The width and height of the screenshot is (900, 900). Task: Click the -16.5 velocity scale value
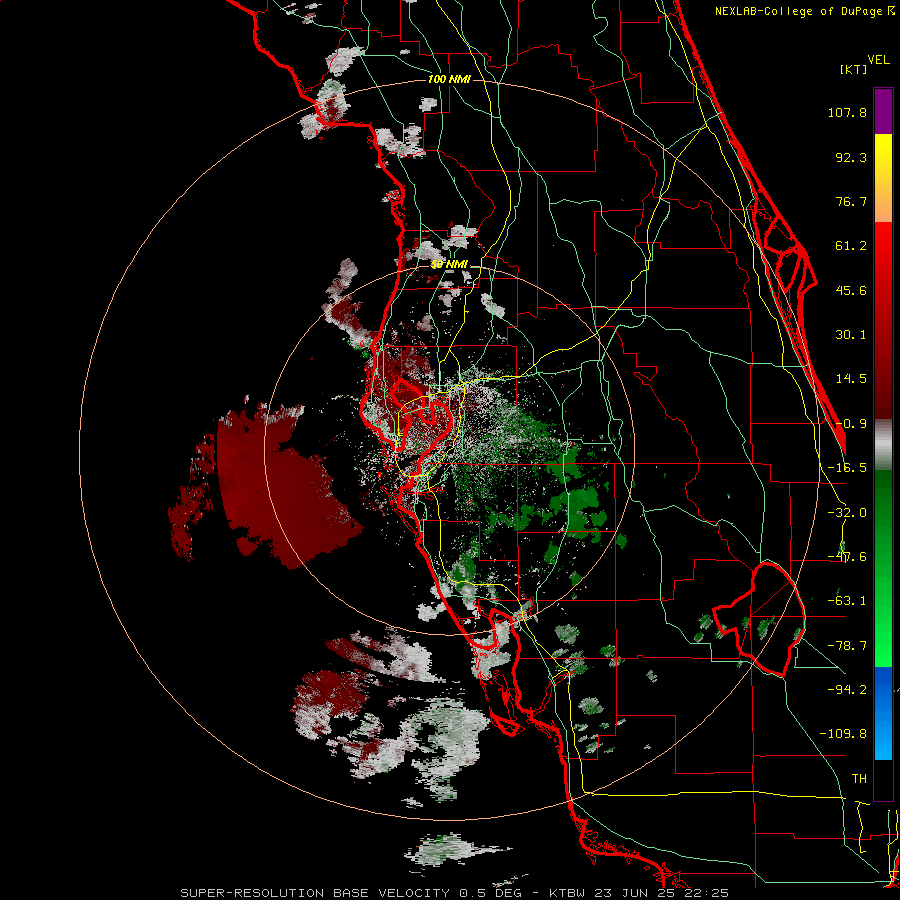pos(847,468)
